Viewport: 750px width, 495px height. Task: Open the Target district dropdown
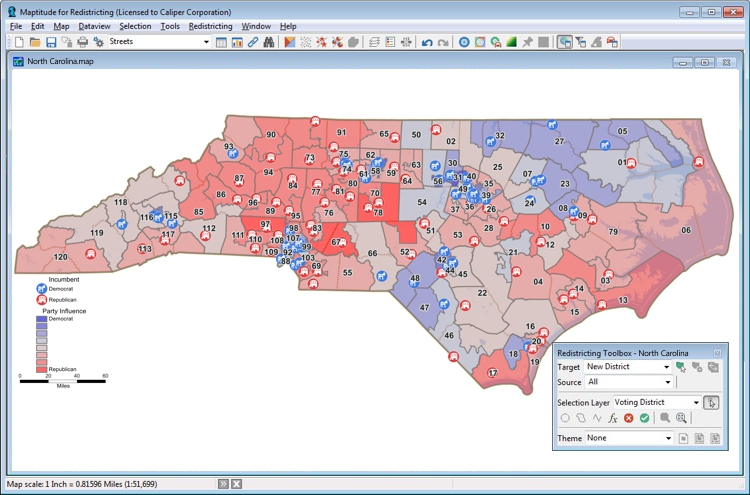[667, 367]
